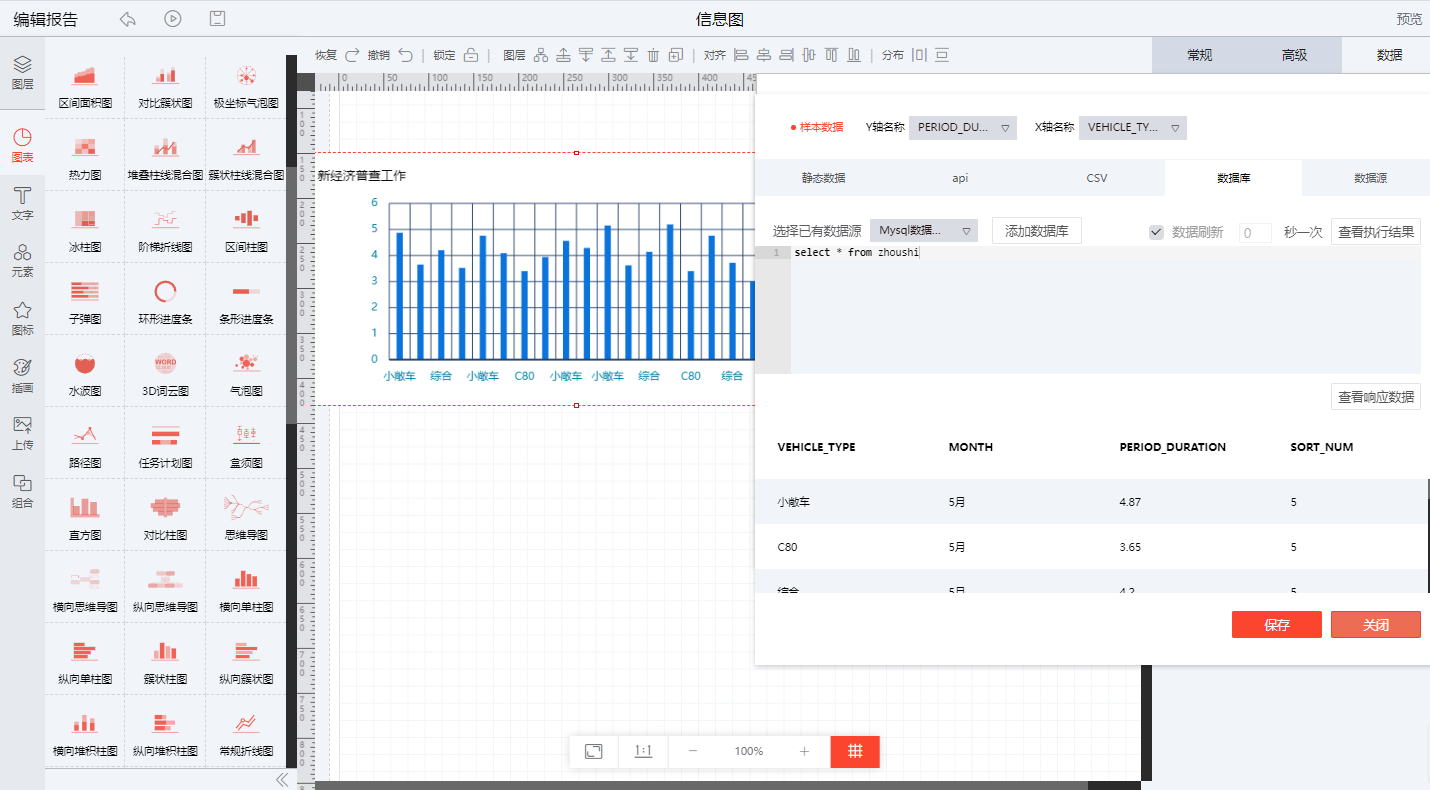Open the Mysql数据 data source dropdown

[x=924, y=231]
